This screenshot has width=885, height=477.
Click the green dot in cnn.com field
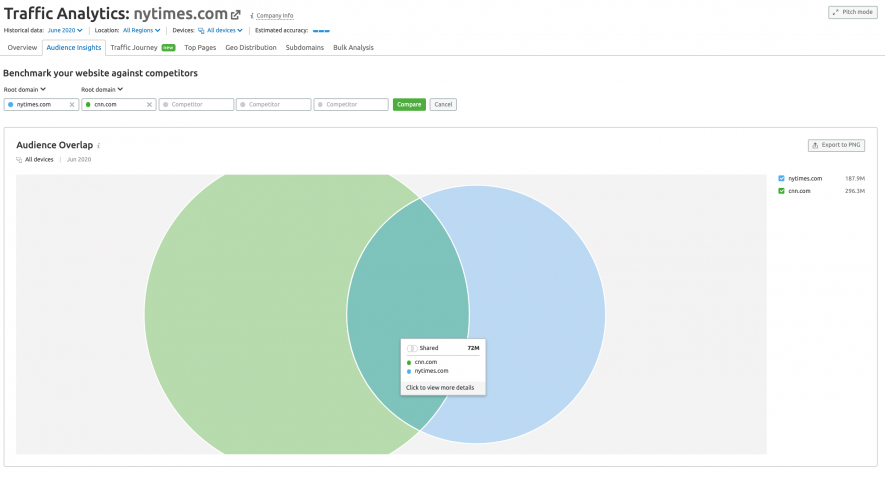click(x=88, y=104)
